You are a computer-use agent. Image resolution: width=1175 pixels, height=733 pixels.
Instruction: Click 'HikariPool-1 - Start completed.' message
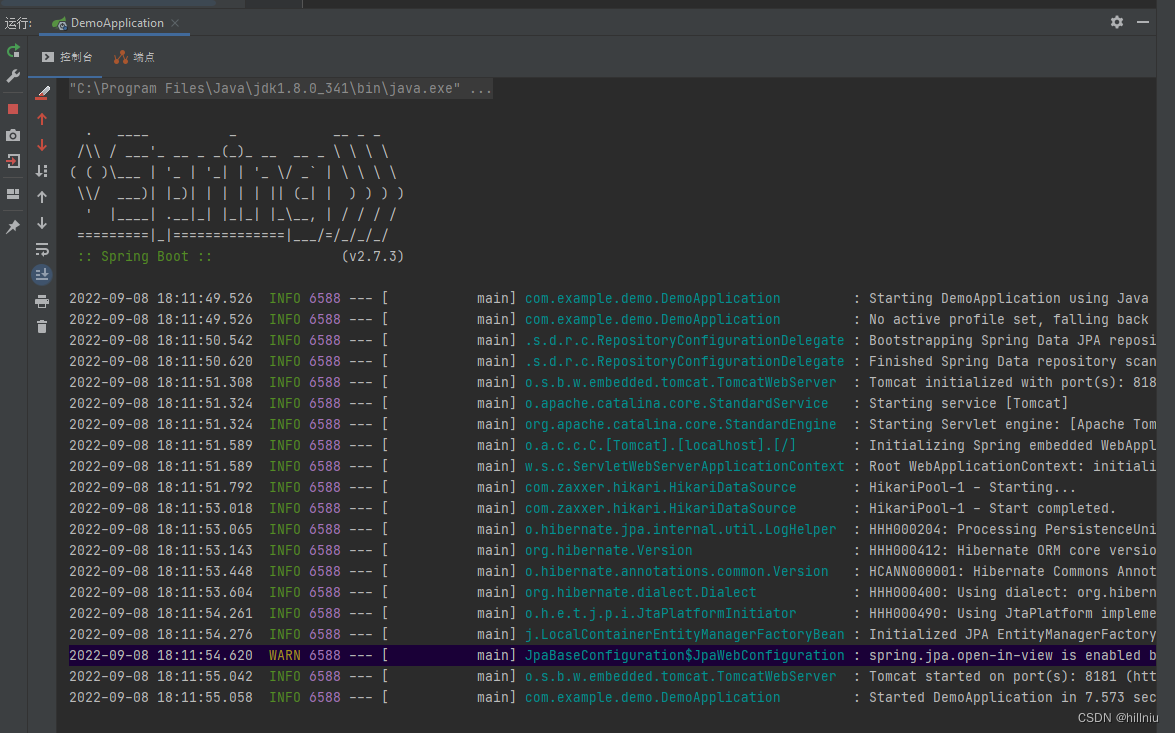tap(992, 508)
